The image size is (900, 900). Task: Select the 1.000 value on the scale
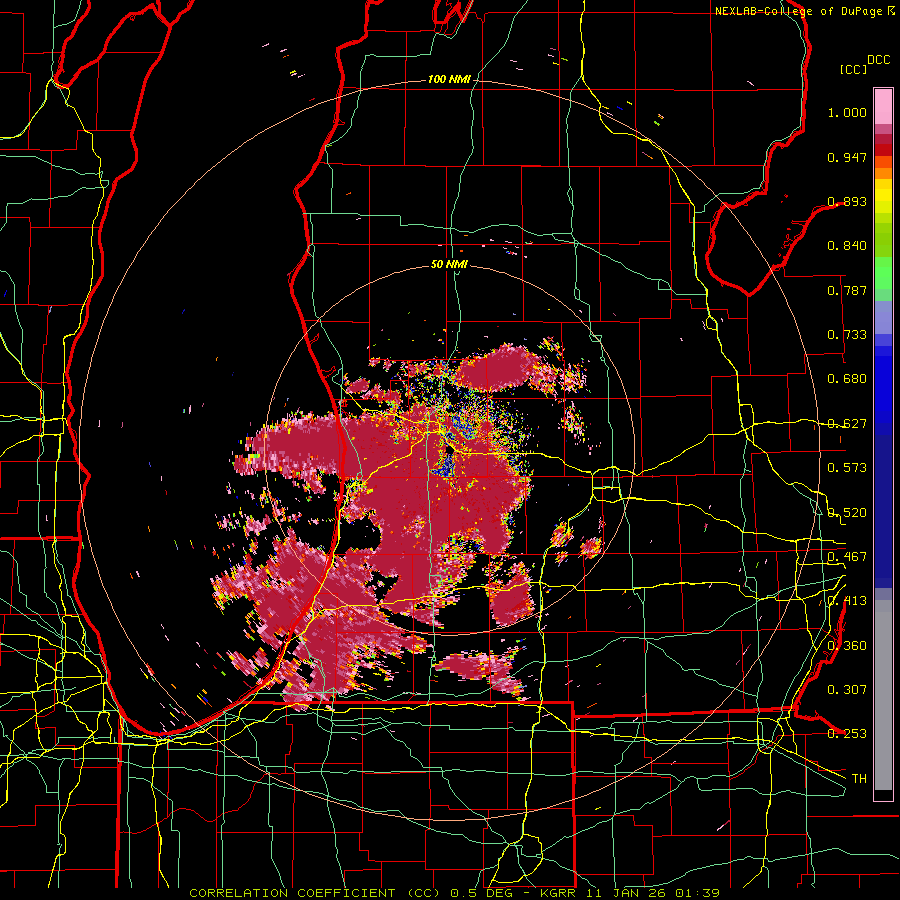(847, 112)
